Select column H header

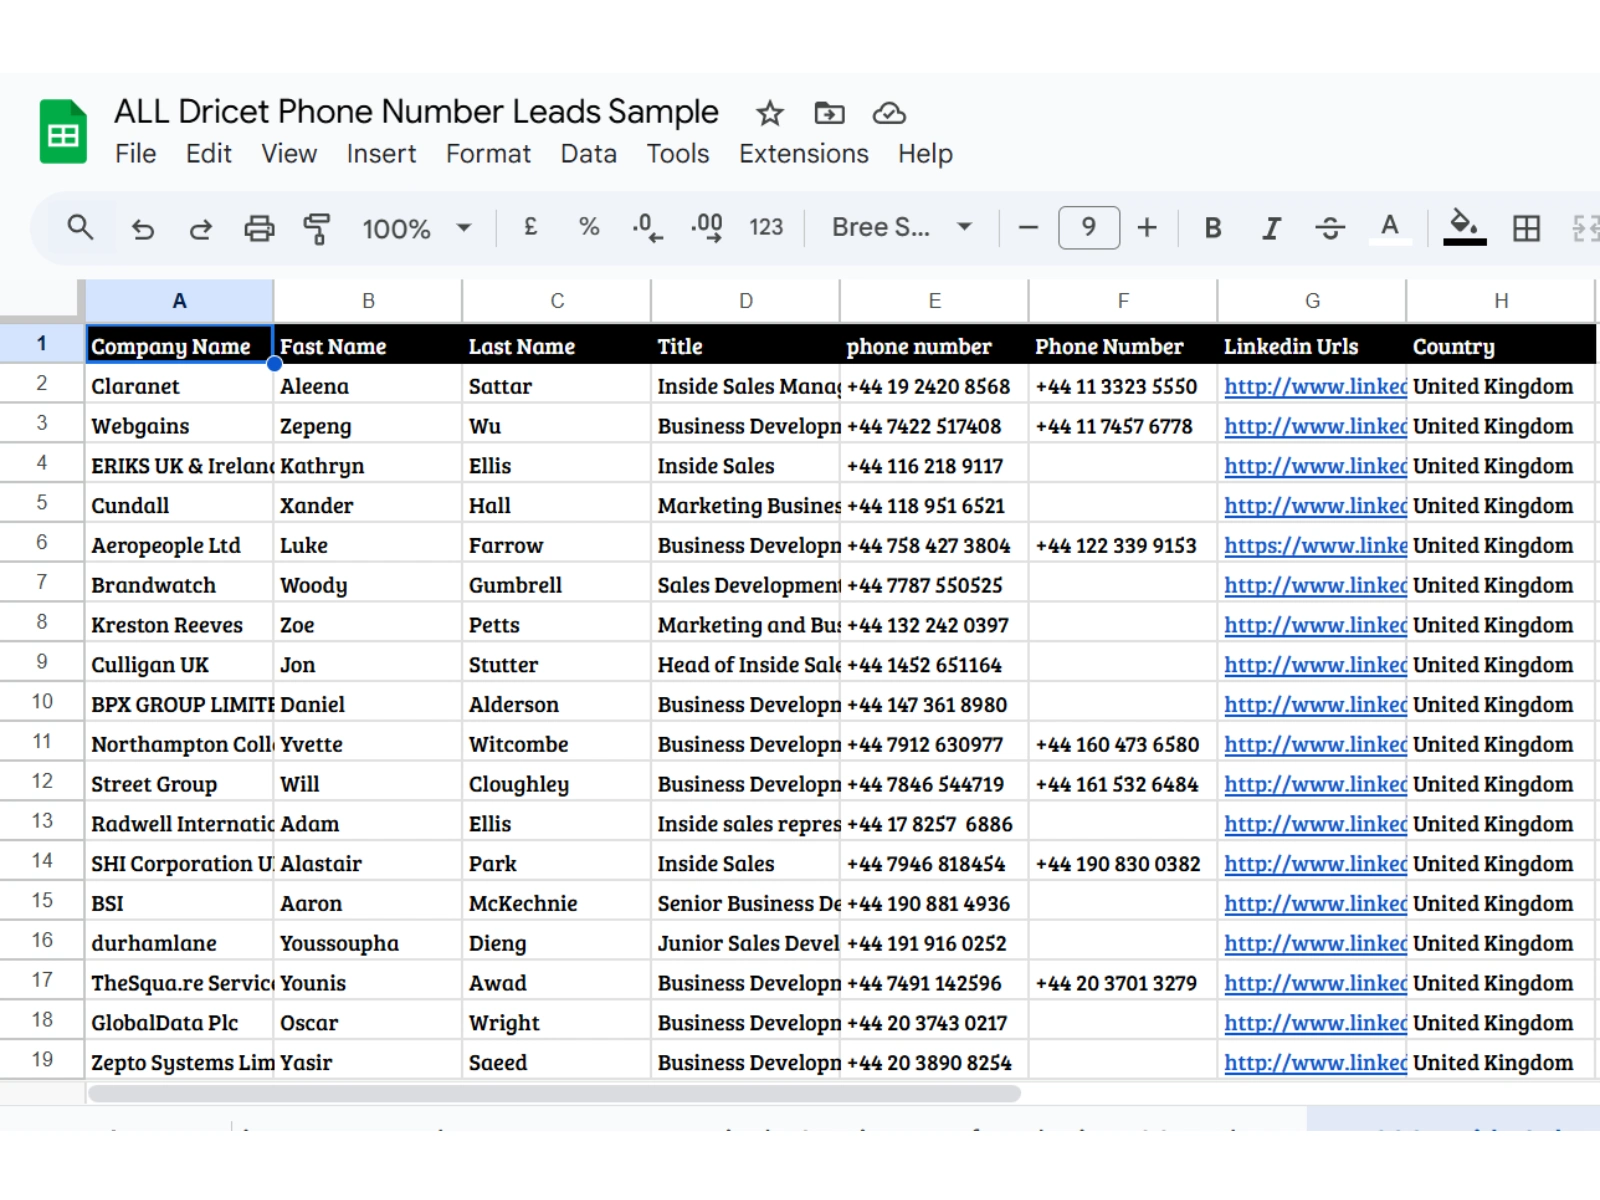click(1501, 301)
